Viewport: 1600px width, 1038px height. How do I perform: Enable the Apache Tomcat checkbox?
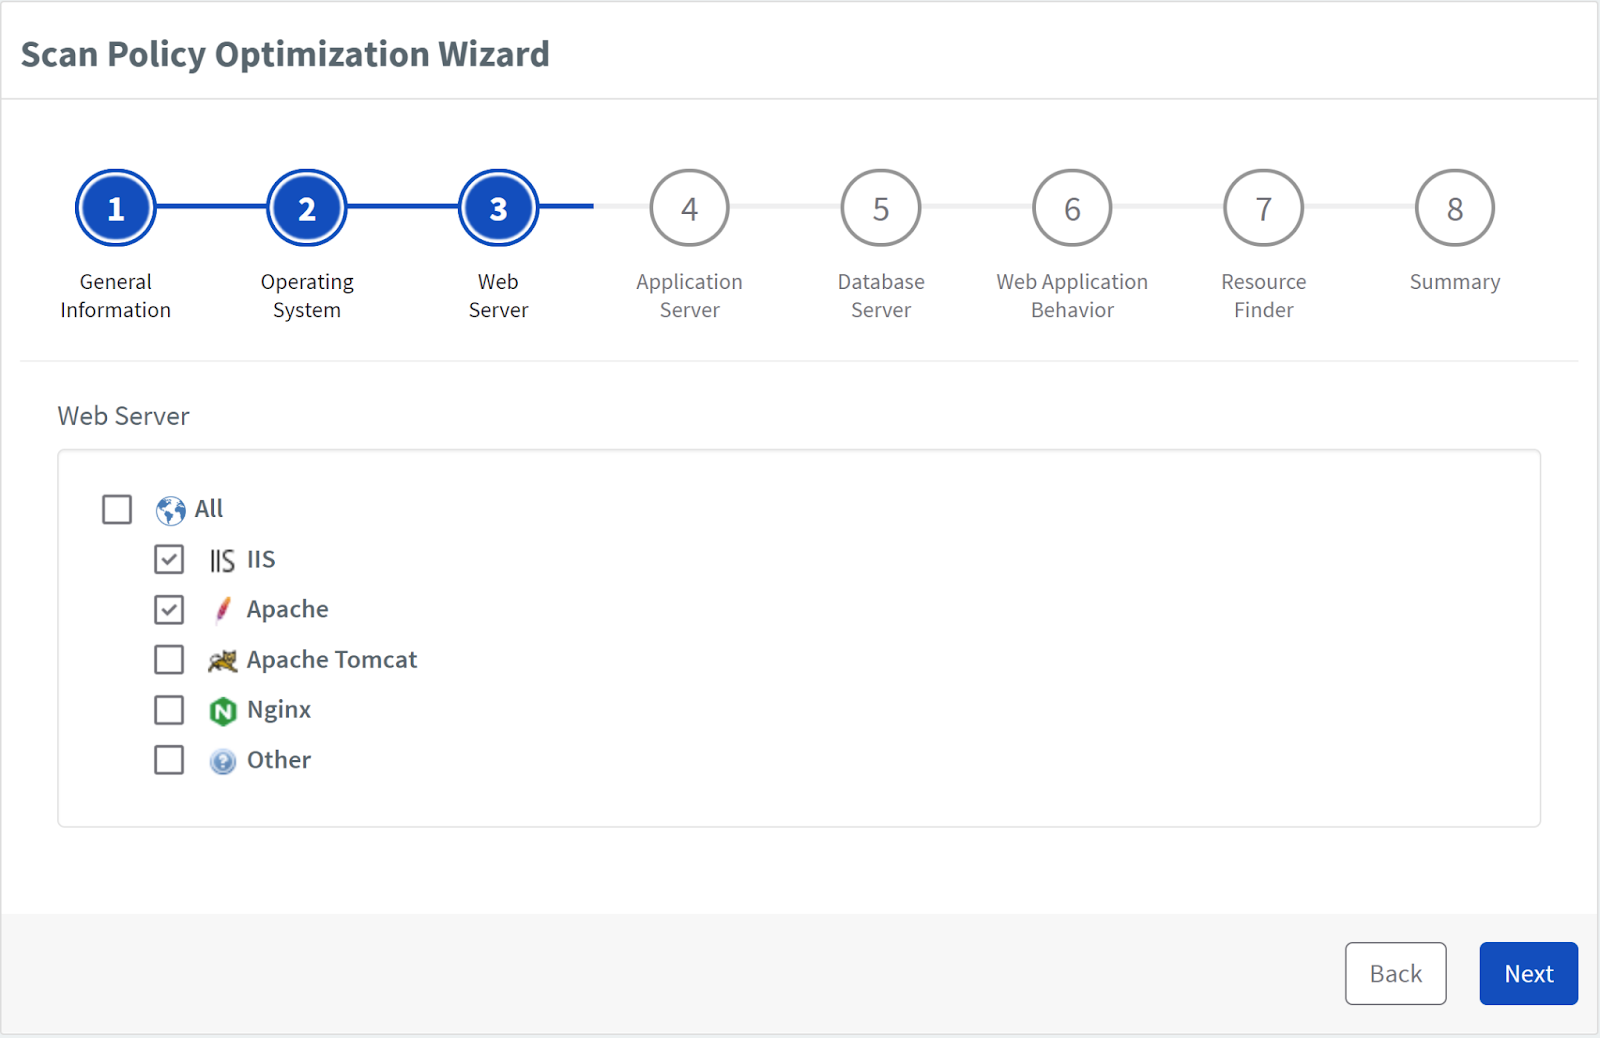point(169,659)
